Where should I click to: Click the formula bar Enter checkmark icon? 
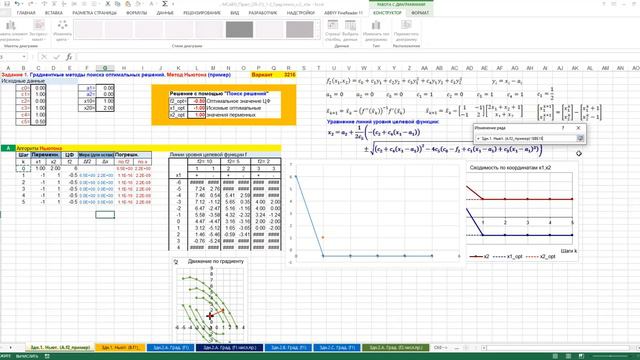coord(56,57)
